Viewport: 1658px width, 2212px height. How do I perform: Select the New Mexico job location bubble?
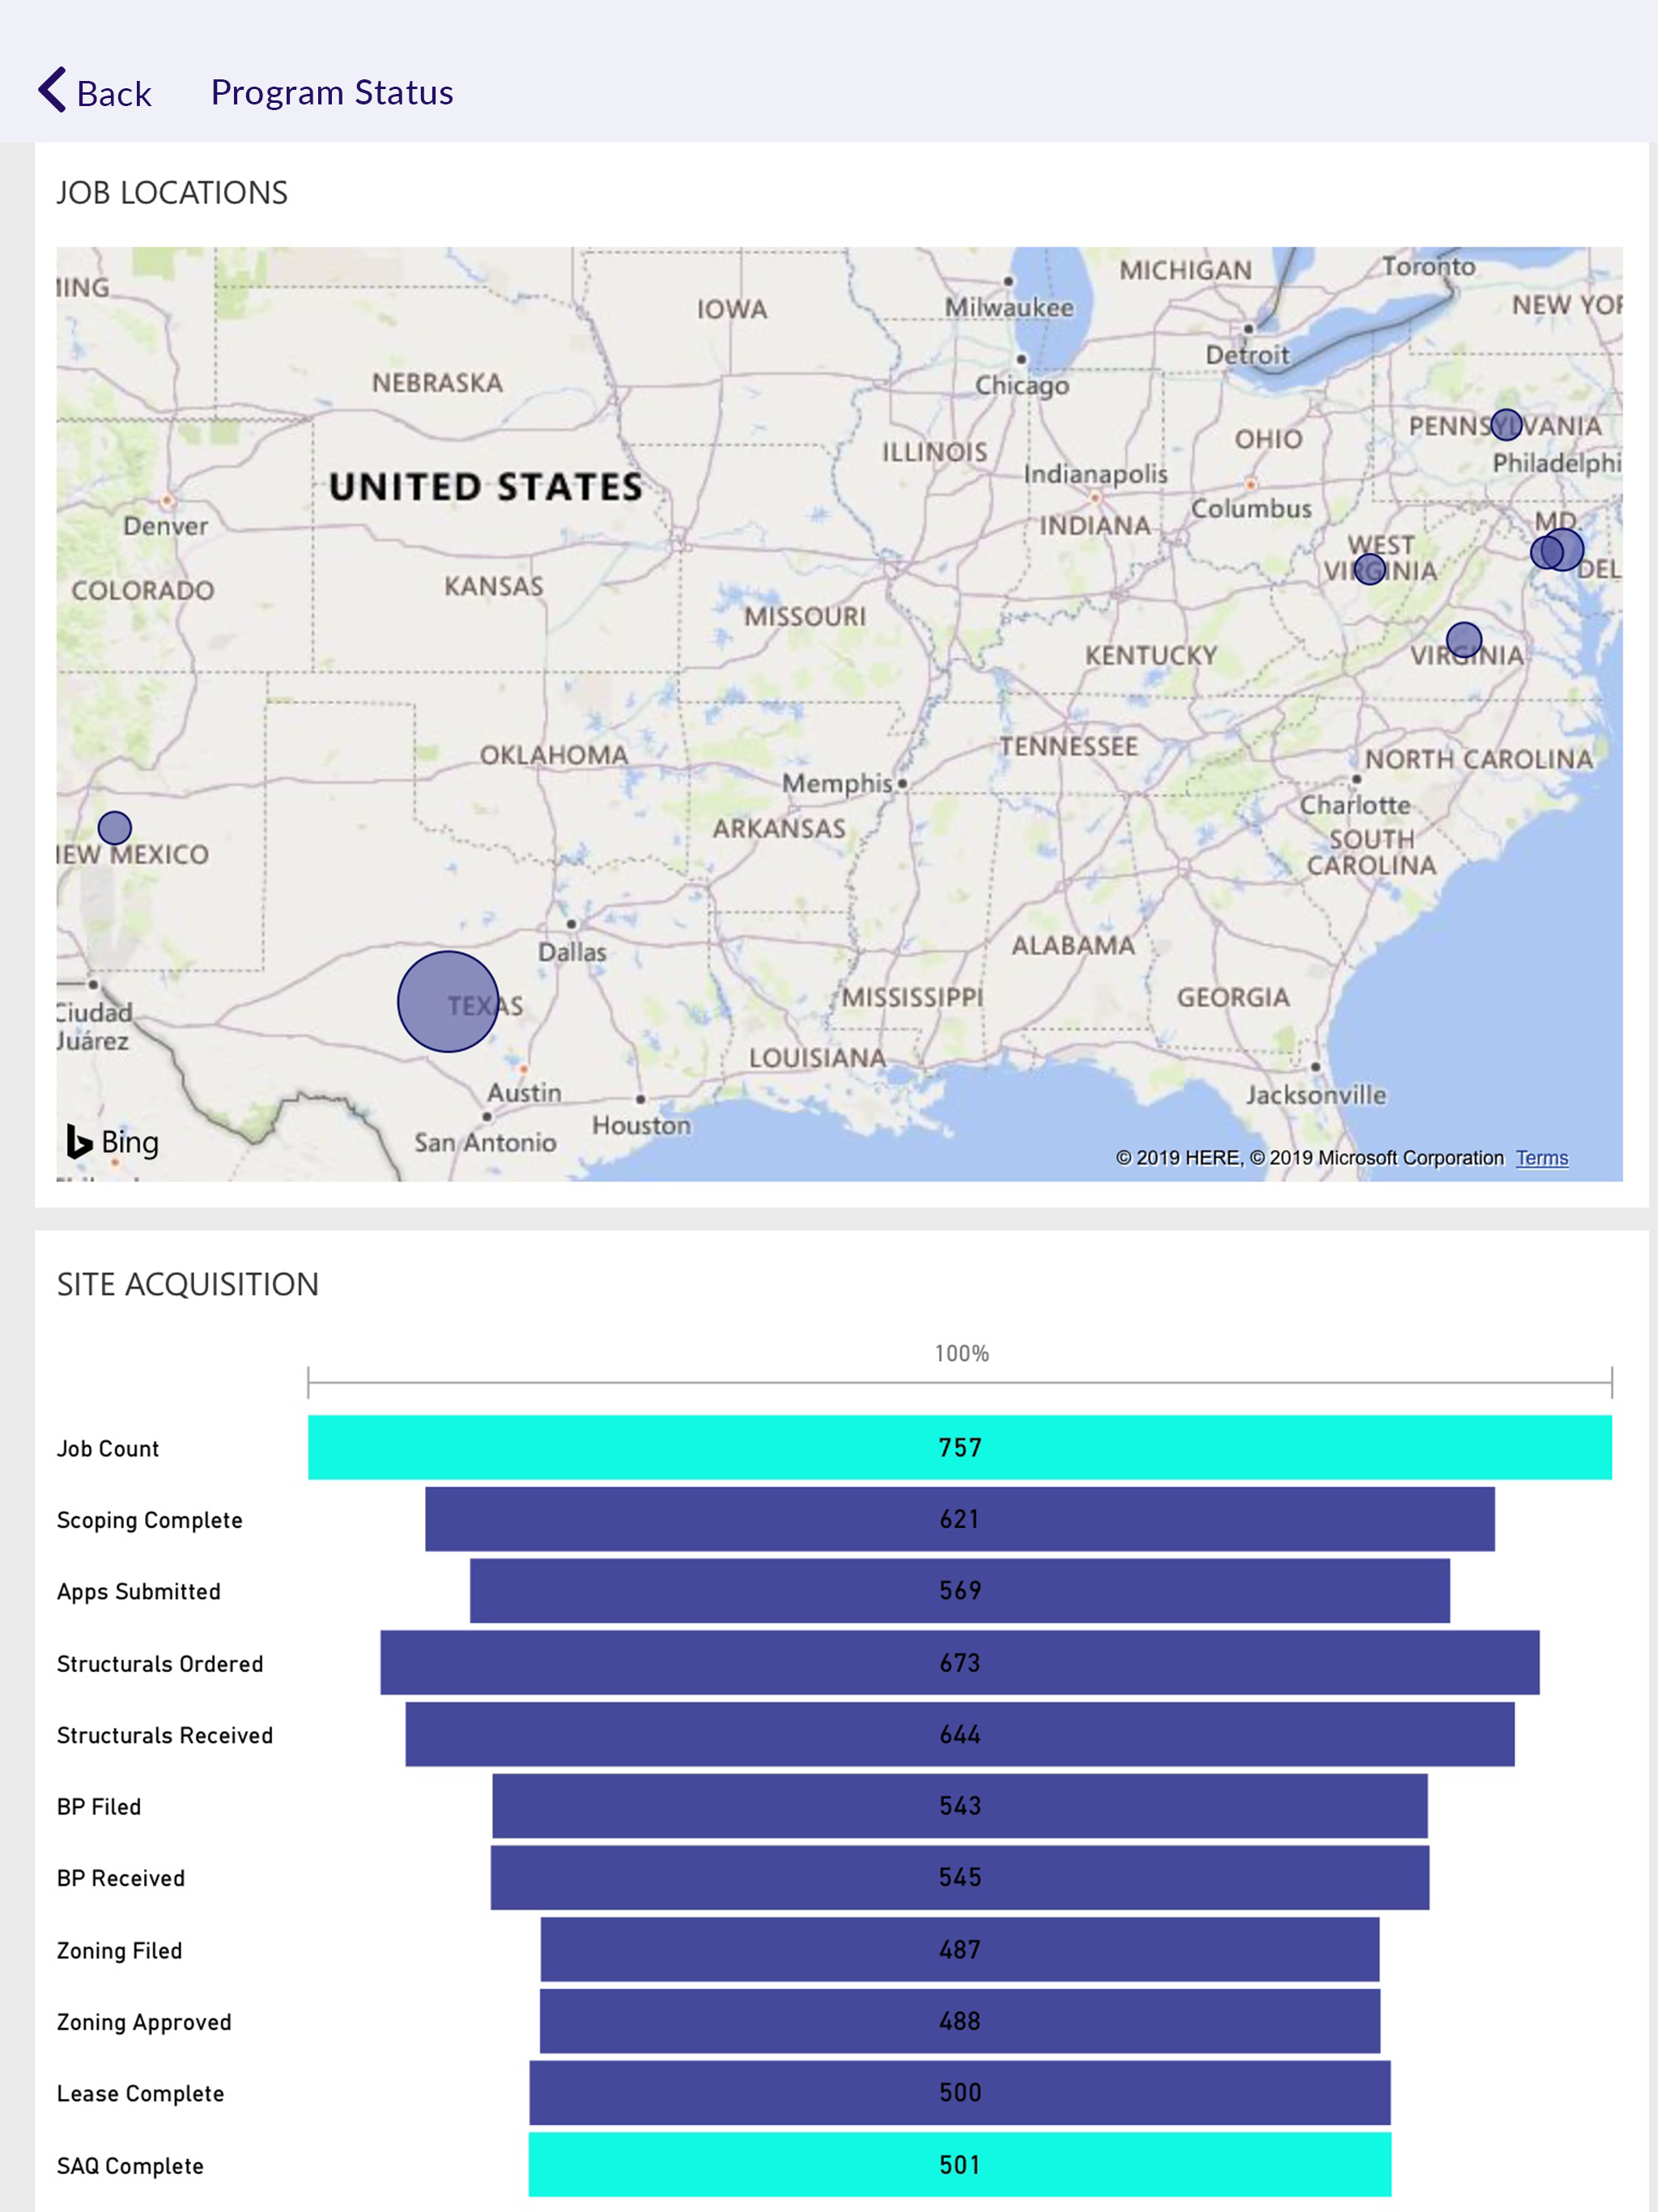click(115, 828)
